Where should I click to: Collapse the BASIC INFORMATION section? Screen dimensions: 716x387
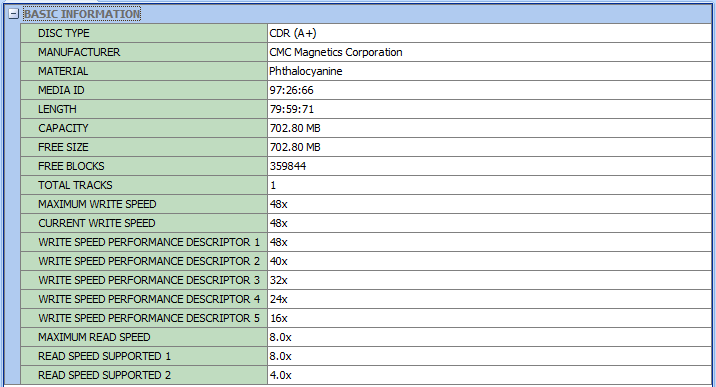pos(13,14)
